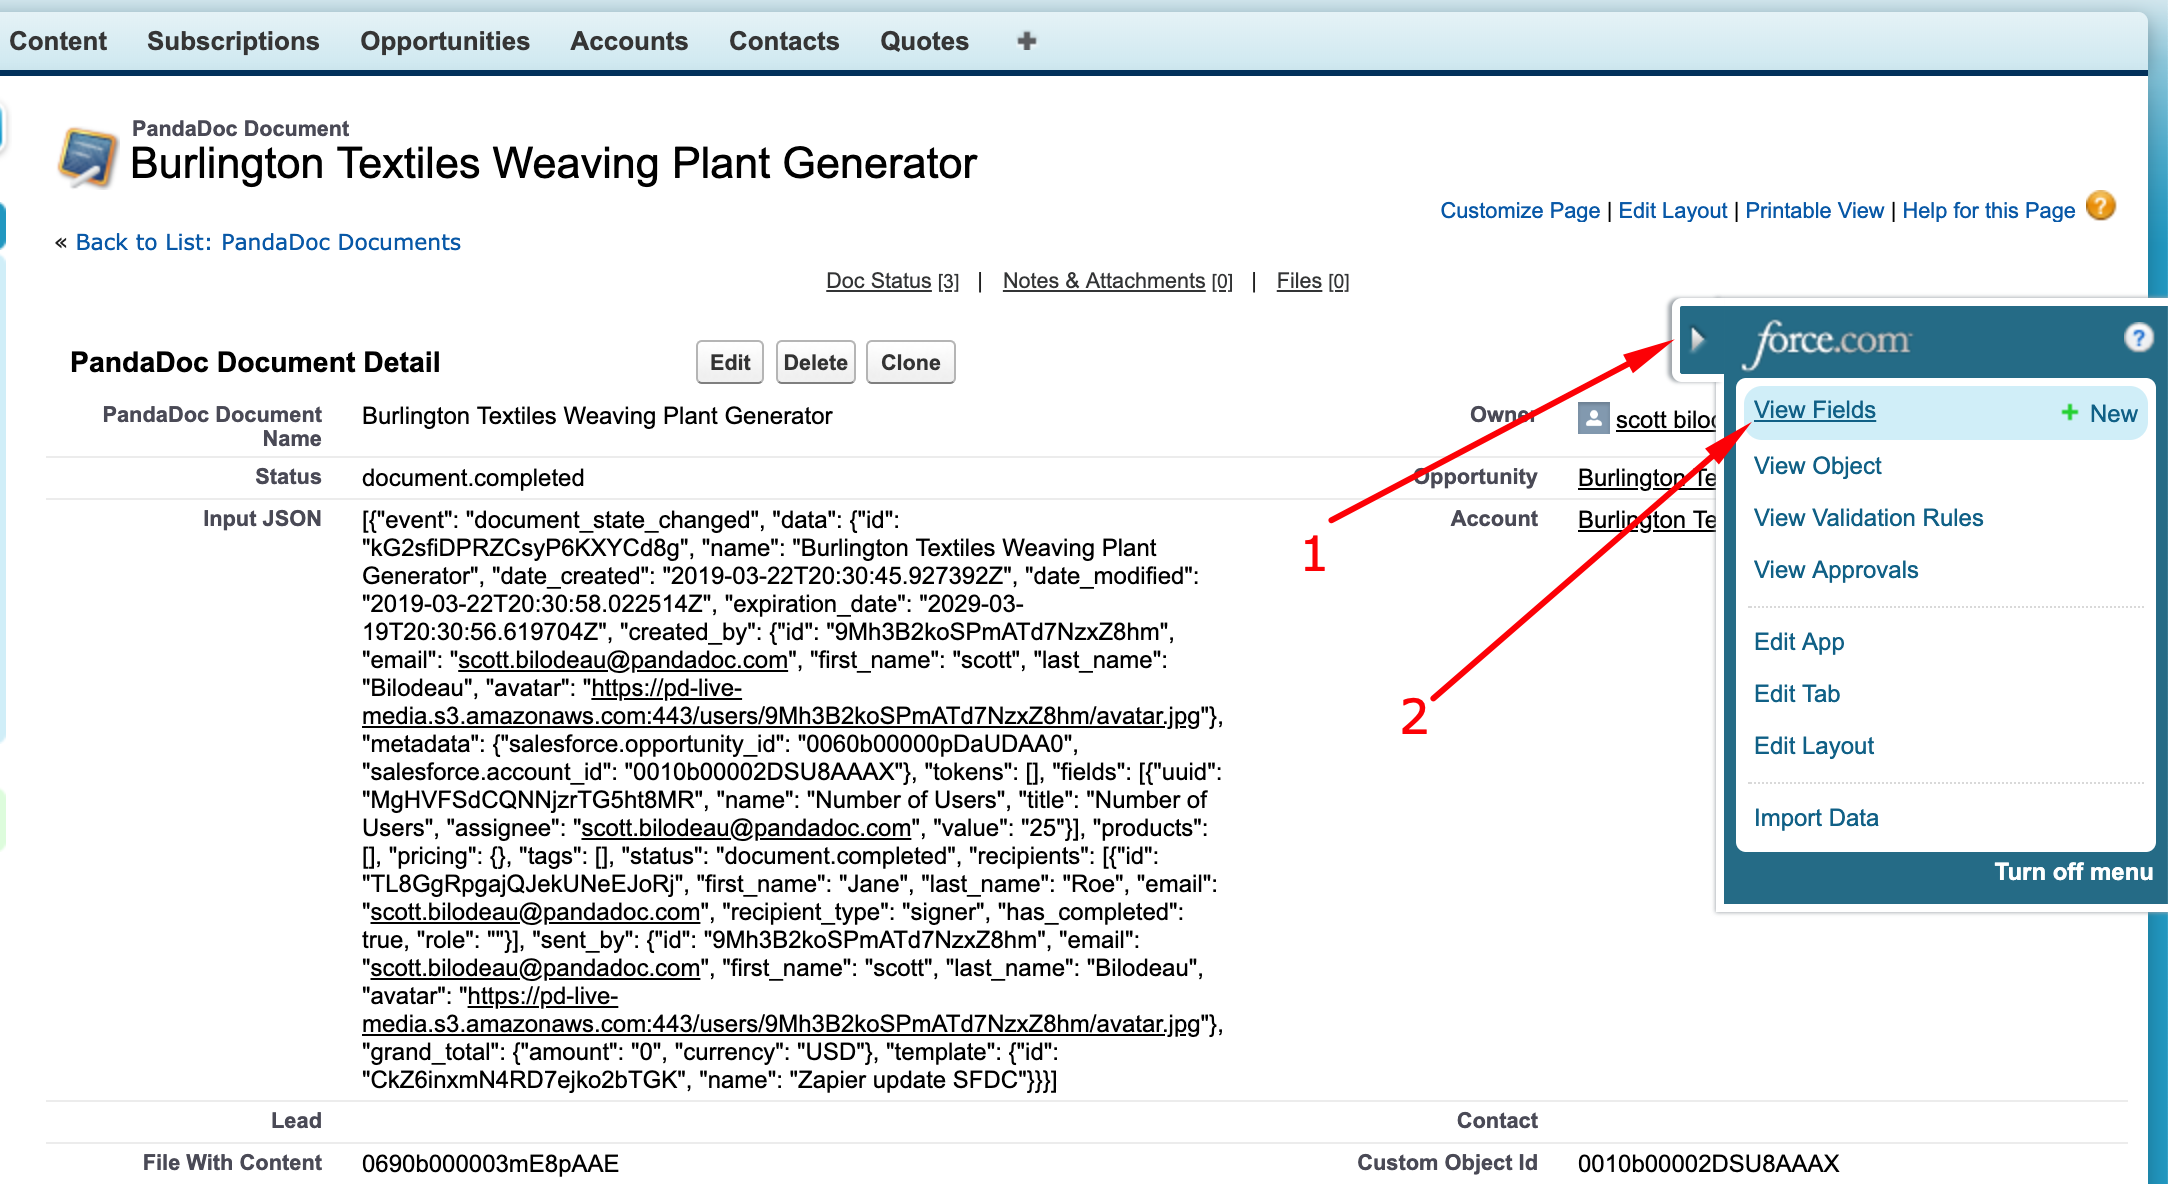The image size is (2168, 1184).
Task: Go back to PandaDoc Documents list
Action: click(268, 242)
